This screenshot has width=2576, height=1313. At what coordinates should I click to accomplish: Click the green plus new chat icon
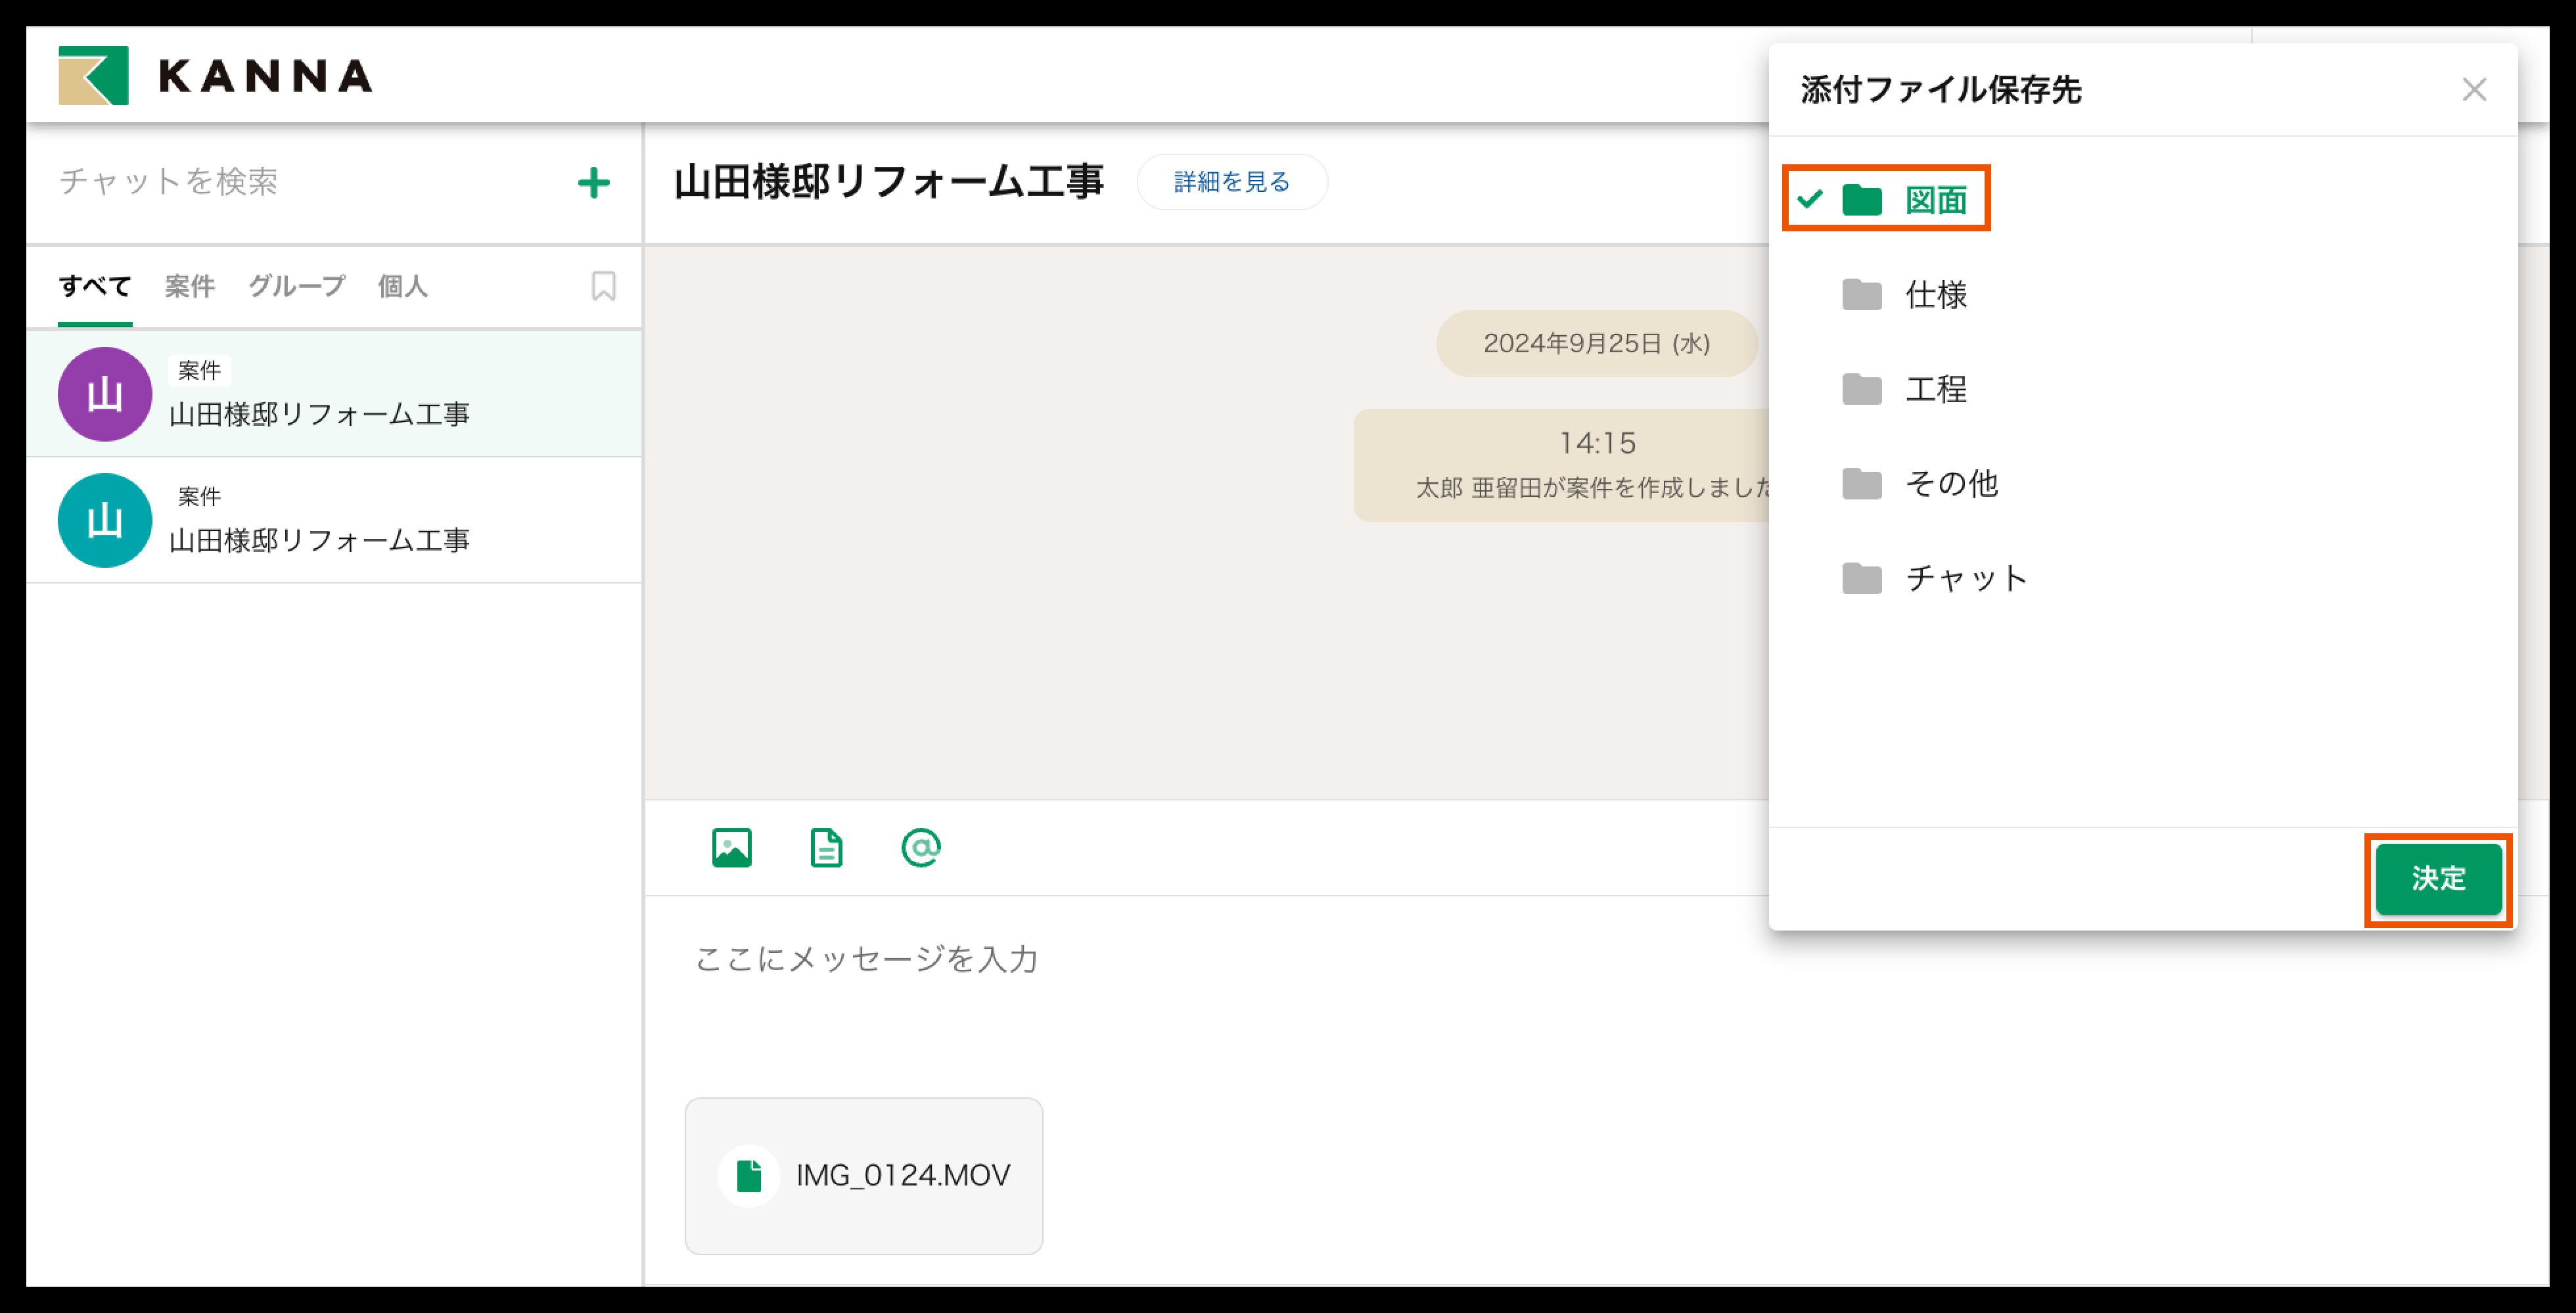(593, 182)
